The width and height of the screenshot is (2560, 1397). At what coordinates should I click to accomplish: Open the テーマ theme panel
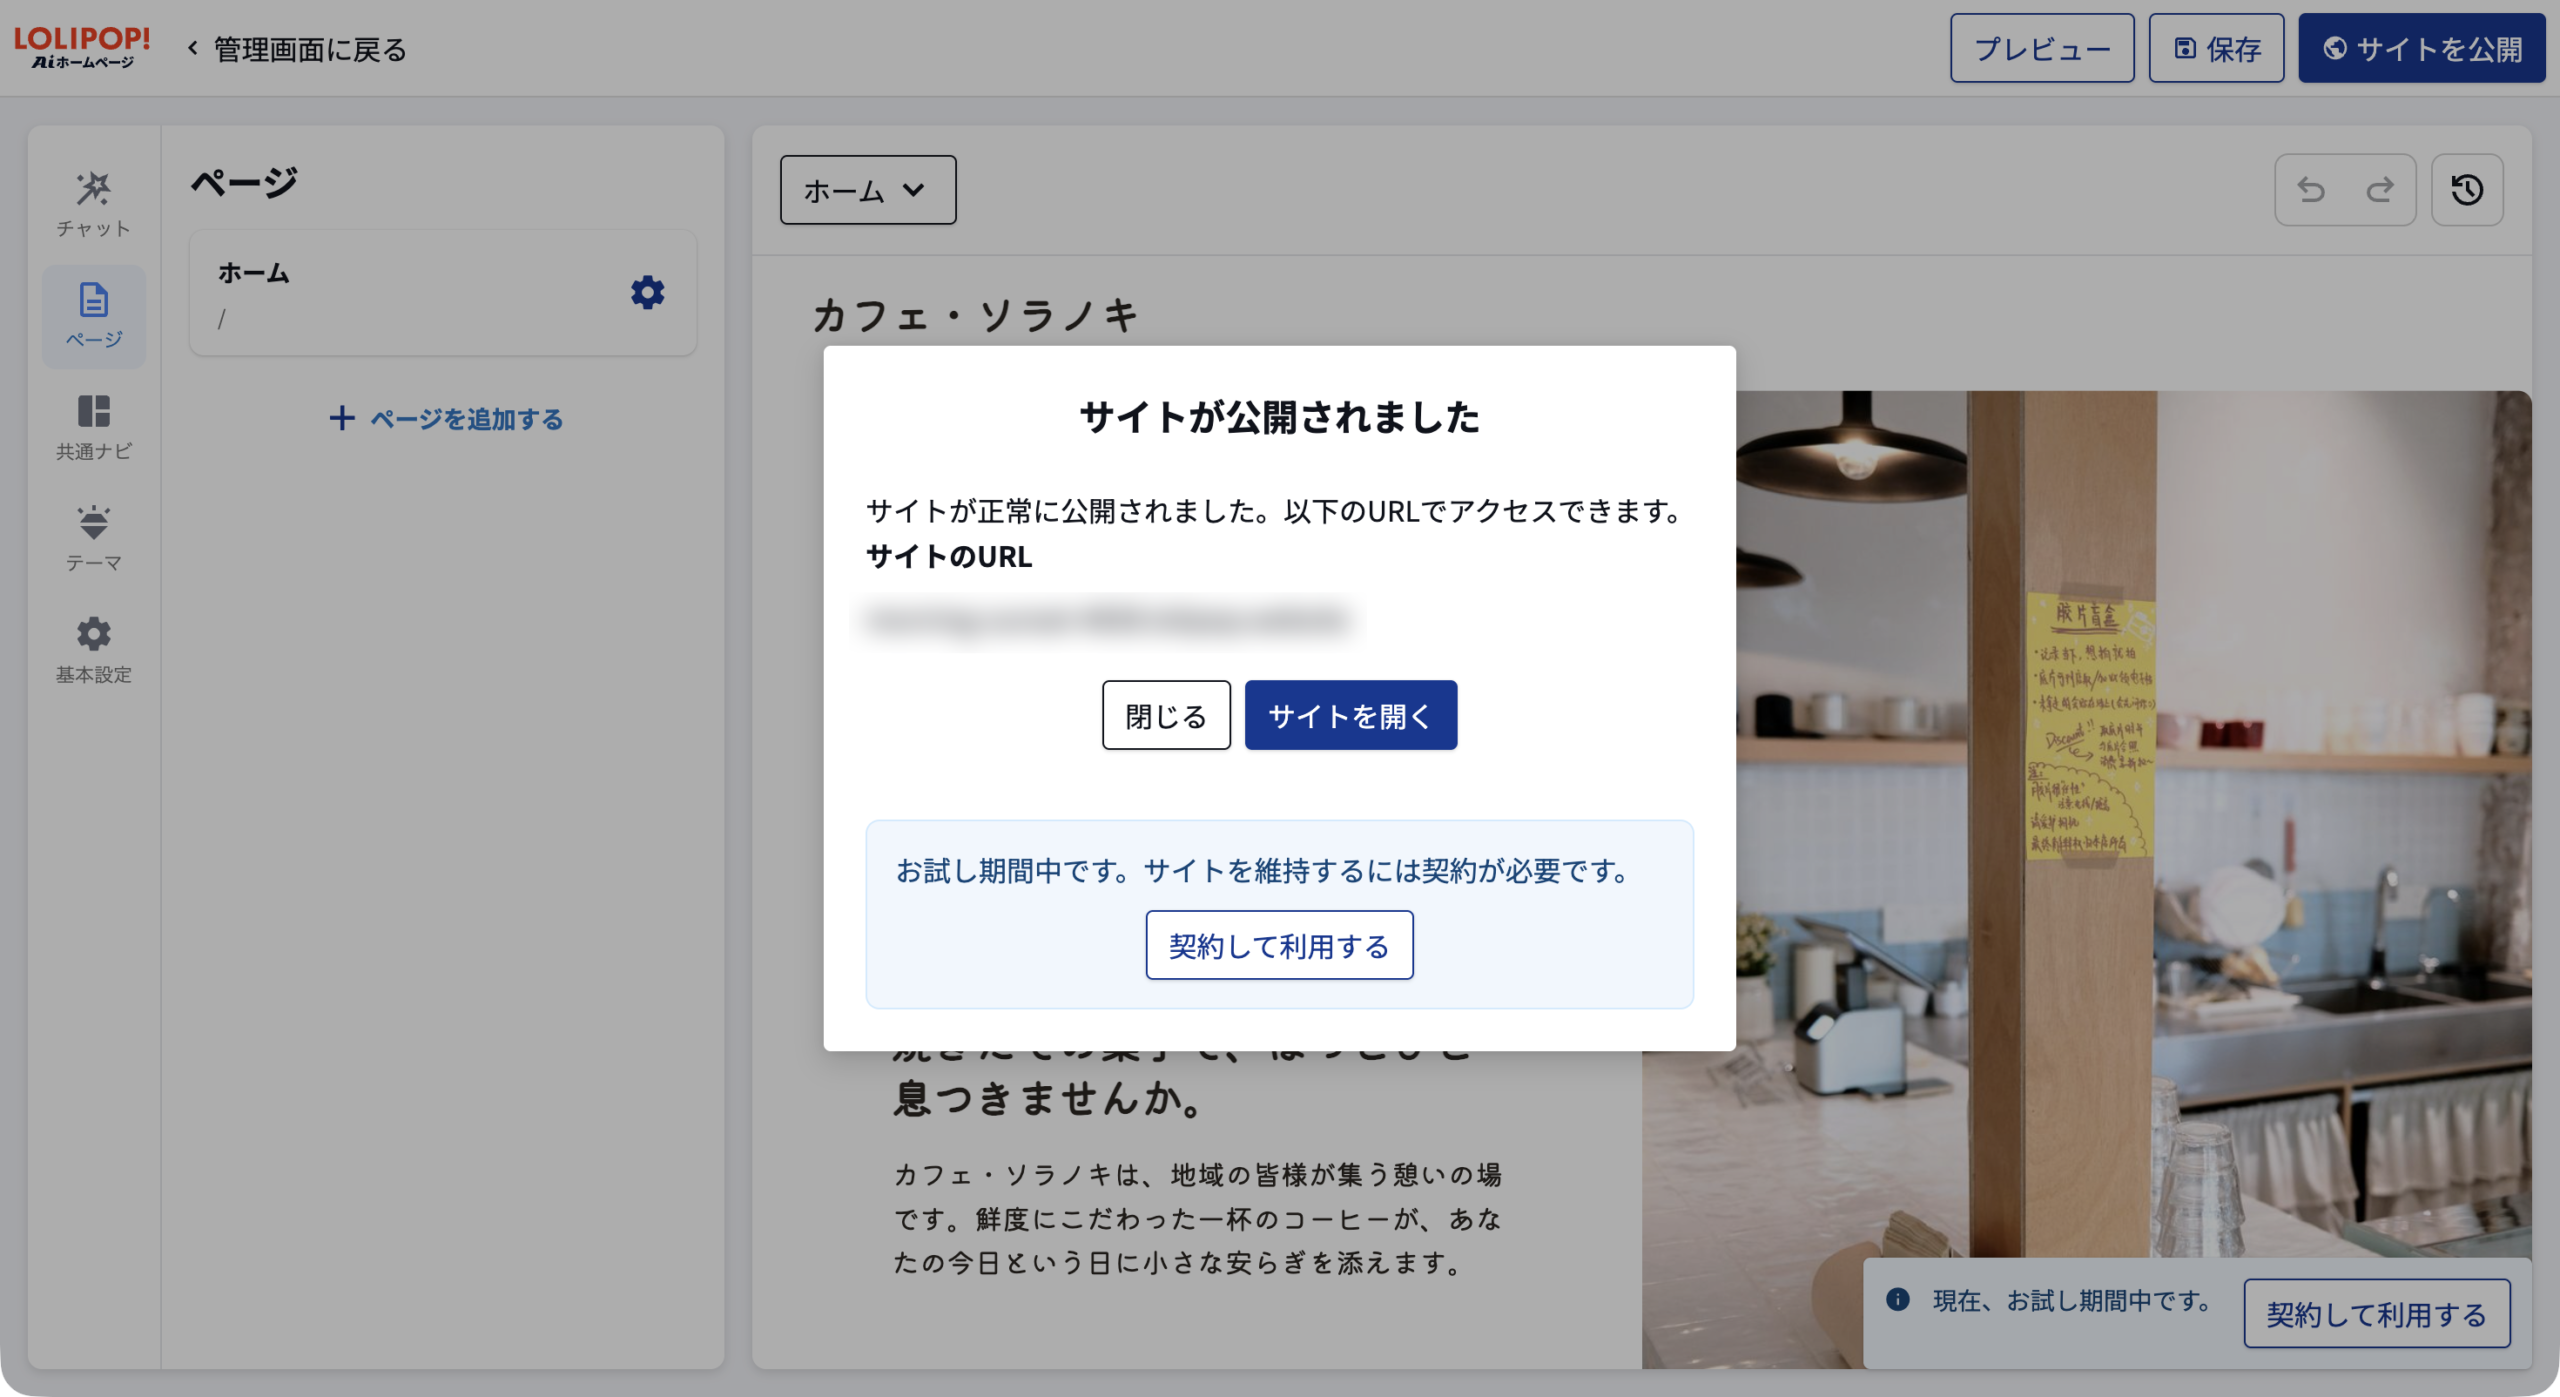click(93, 539)
